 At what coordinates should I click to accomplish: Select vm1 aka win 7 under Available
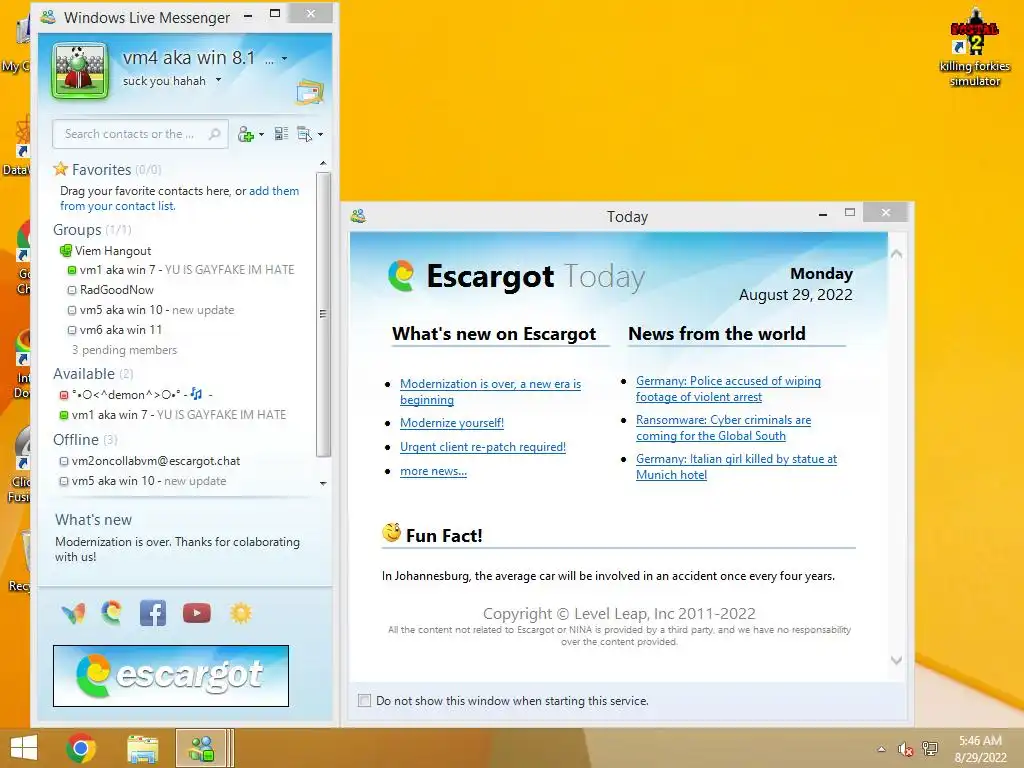click(173, 415)
